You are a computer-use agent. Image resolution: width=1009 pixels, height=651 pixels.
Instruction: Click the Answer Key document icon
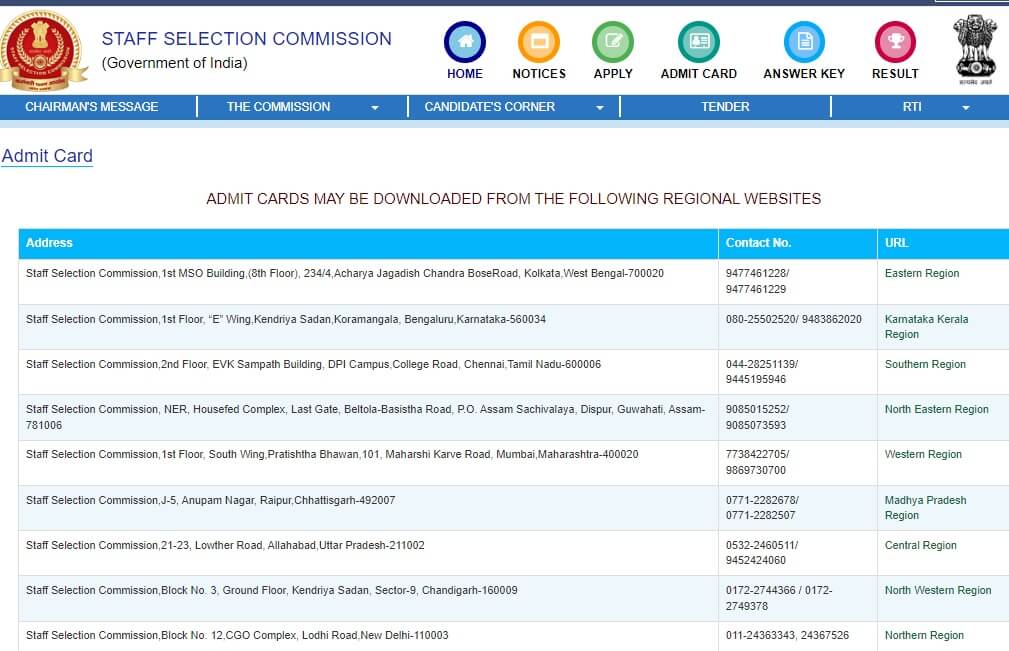[x=804, y=42]
